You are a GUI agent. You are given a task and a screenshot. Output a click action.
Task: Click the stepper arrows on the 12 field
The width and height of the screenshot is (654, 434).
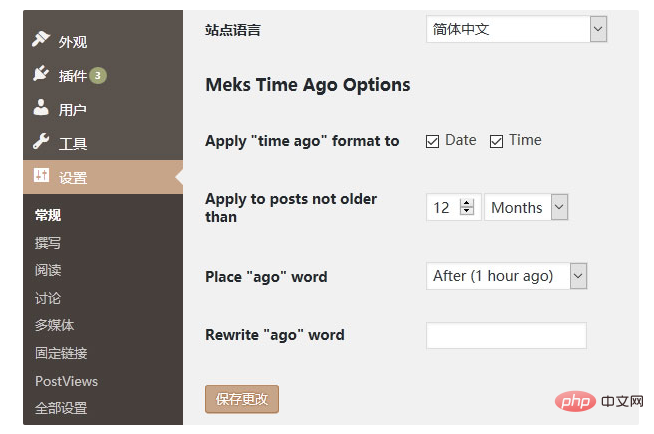click(x=466, y=207)
